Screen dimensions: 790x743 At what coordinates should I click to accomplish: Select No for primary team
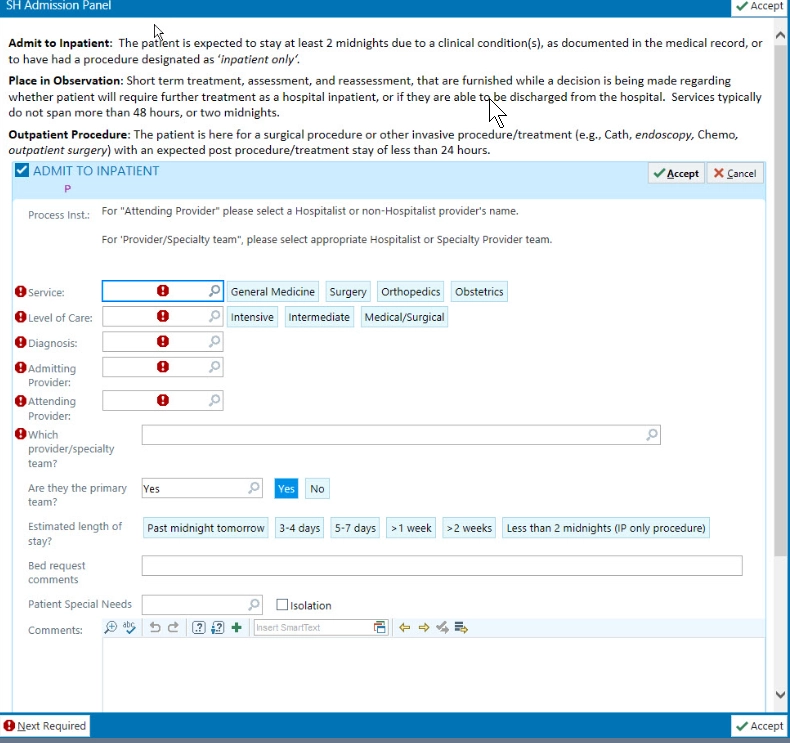coord(317,489)
